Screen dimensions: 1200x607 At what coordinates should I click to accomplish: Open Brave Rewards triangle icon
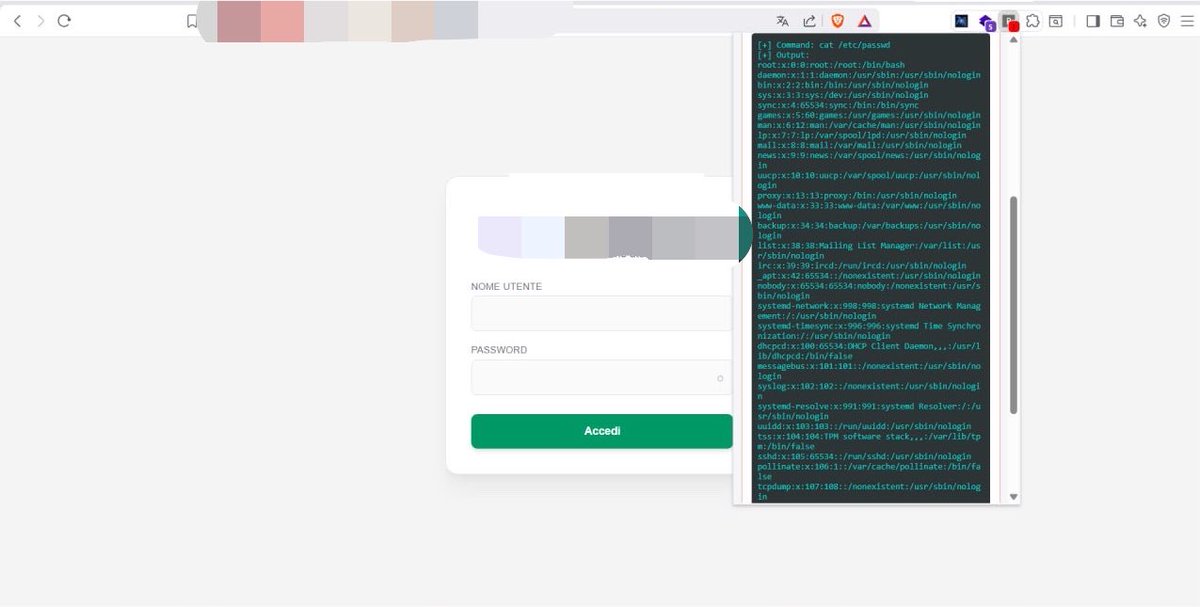864,20
